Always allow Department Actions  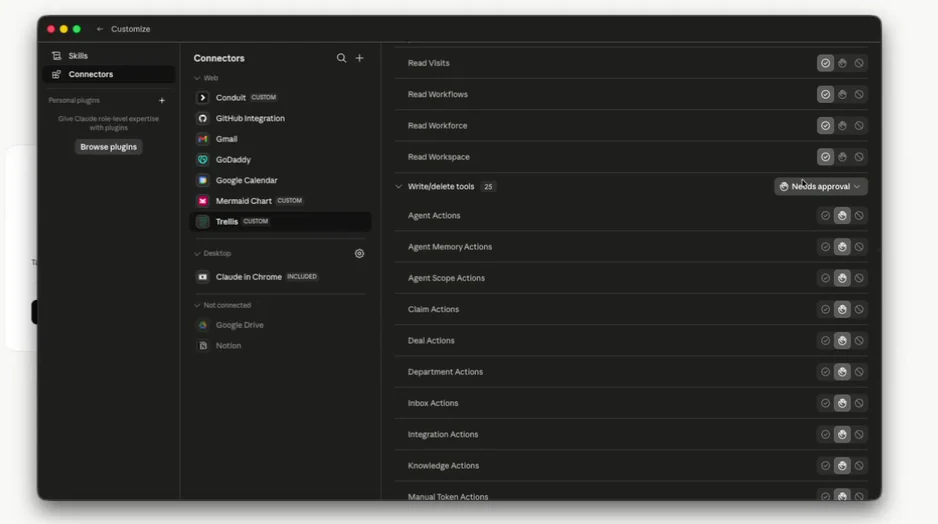point(825,372)
